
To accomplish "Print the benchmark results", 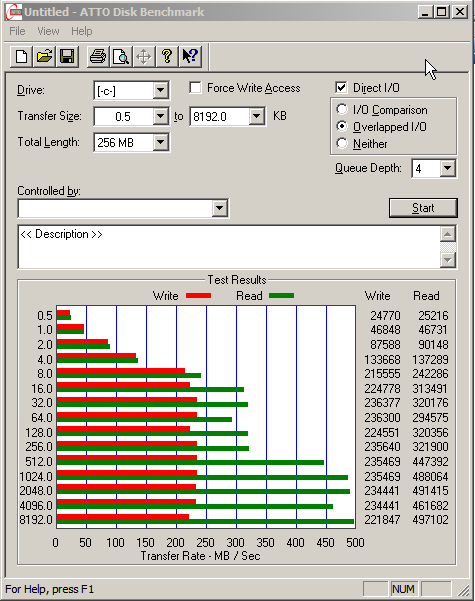I will coord(98,57).
